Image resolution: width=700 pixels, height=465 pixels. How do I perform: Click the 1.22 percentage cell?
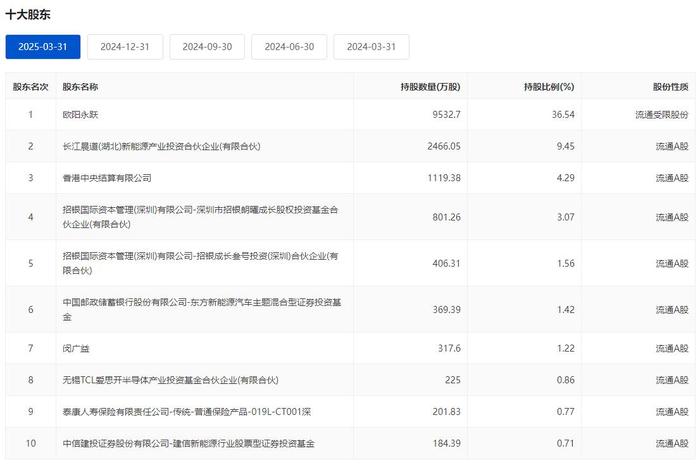(566, 349)
